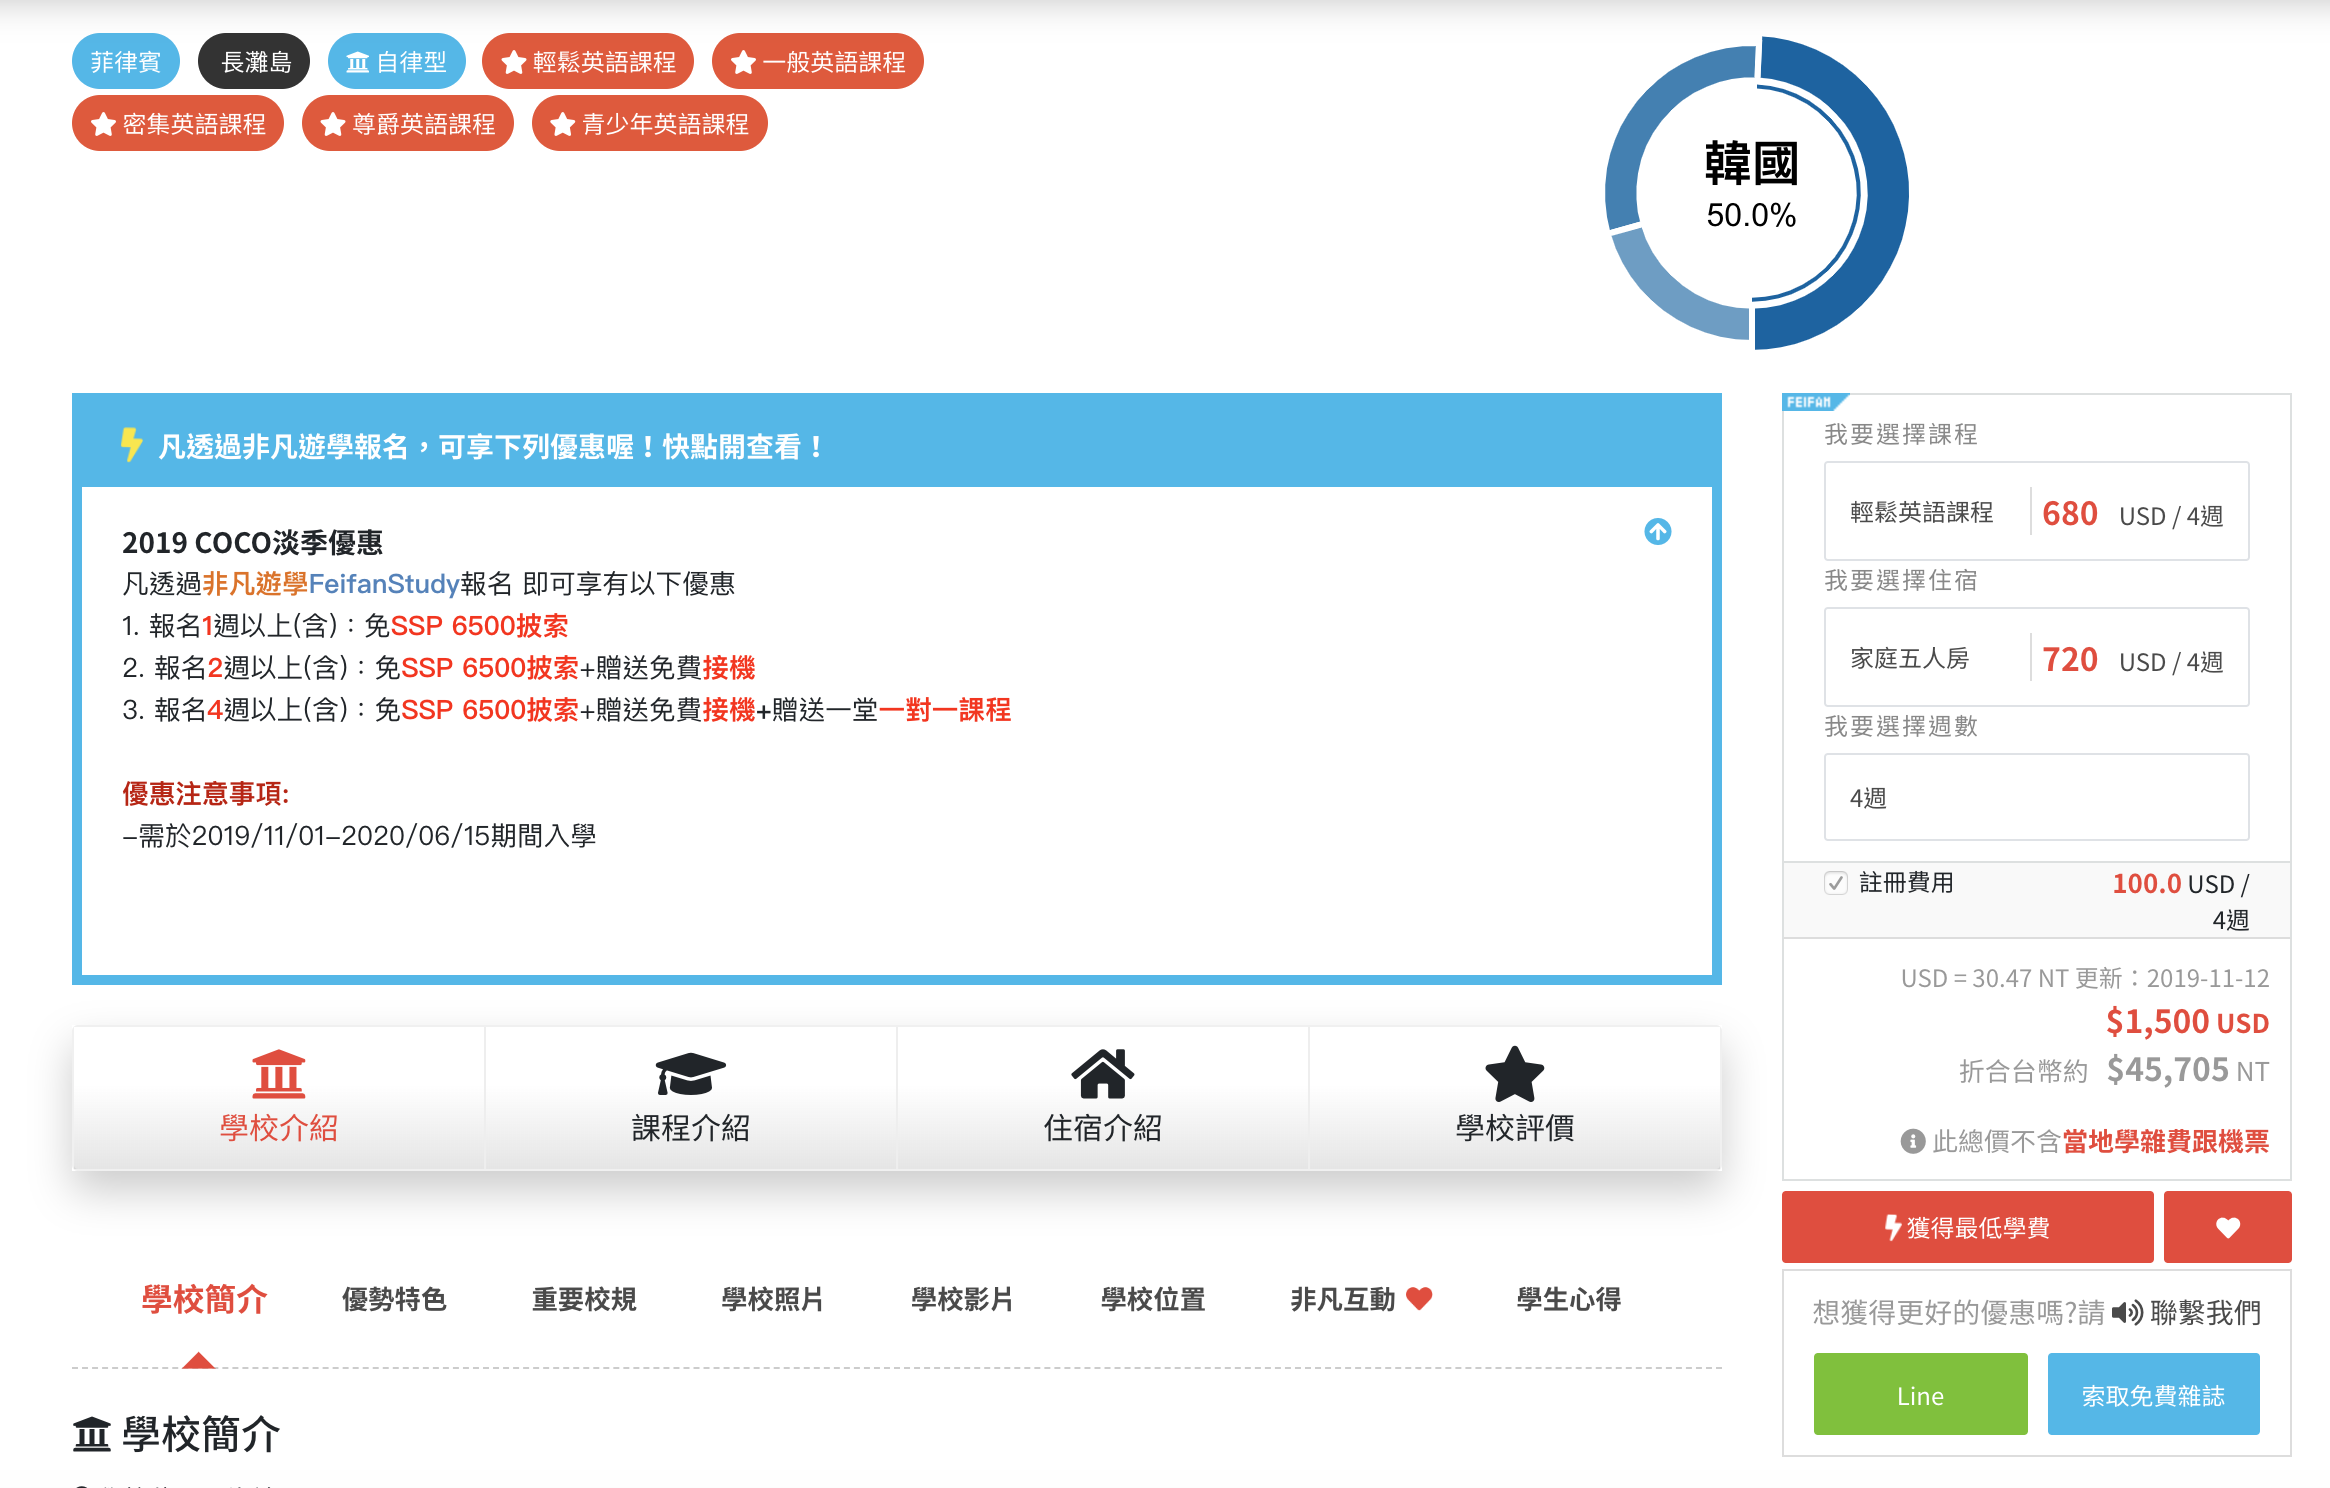The image size is (2330, 1488).
Task: Click the 2019 COCO淡季優惠 heading
Action: click(252, 542)
